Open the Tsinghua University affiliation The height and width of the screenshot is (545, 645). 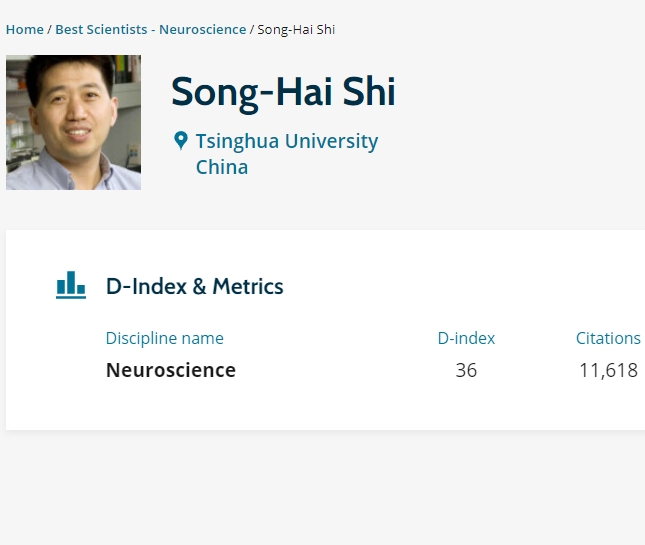pos(286,141)
